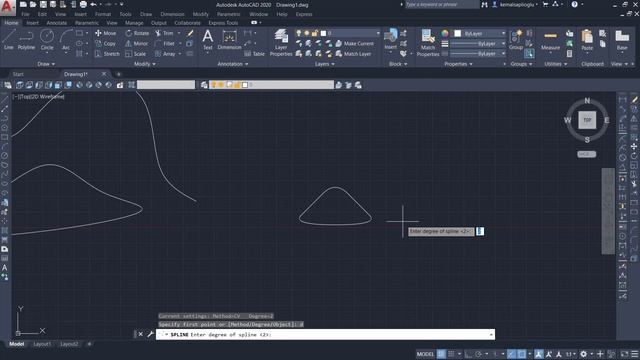Expand the Modify panel
Viewport: 640px width, 360px height.
tap(145, 64)
